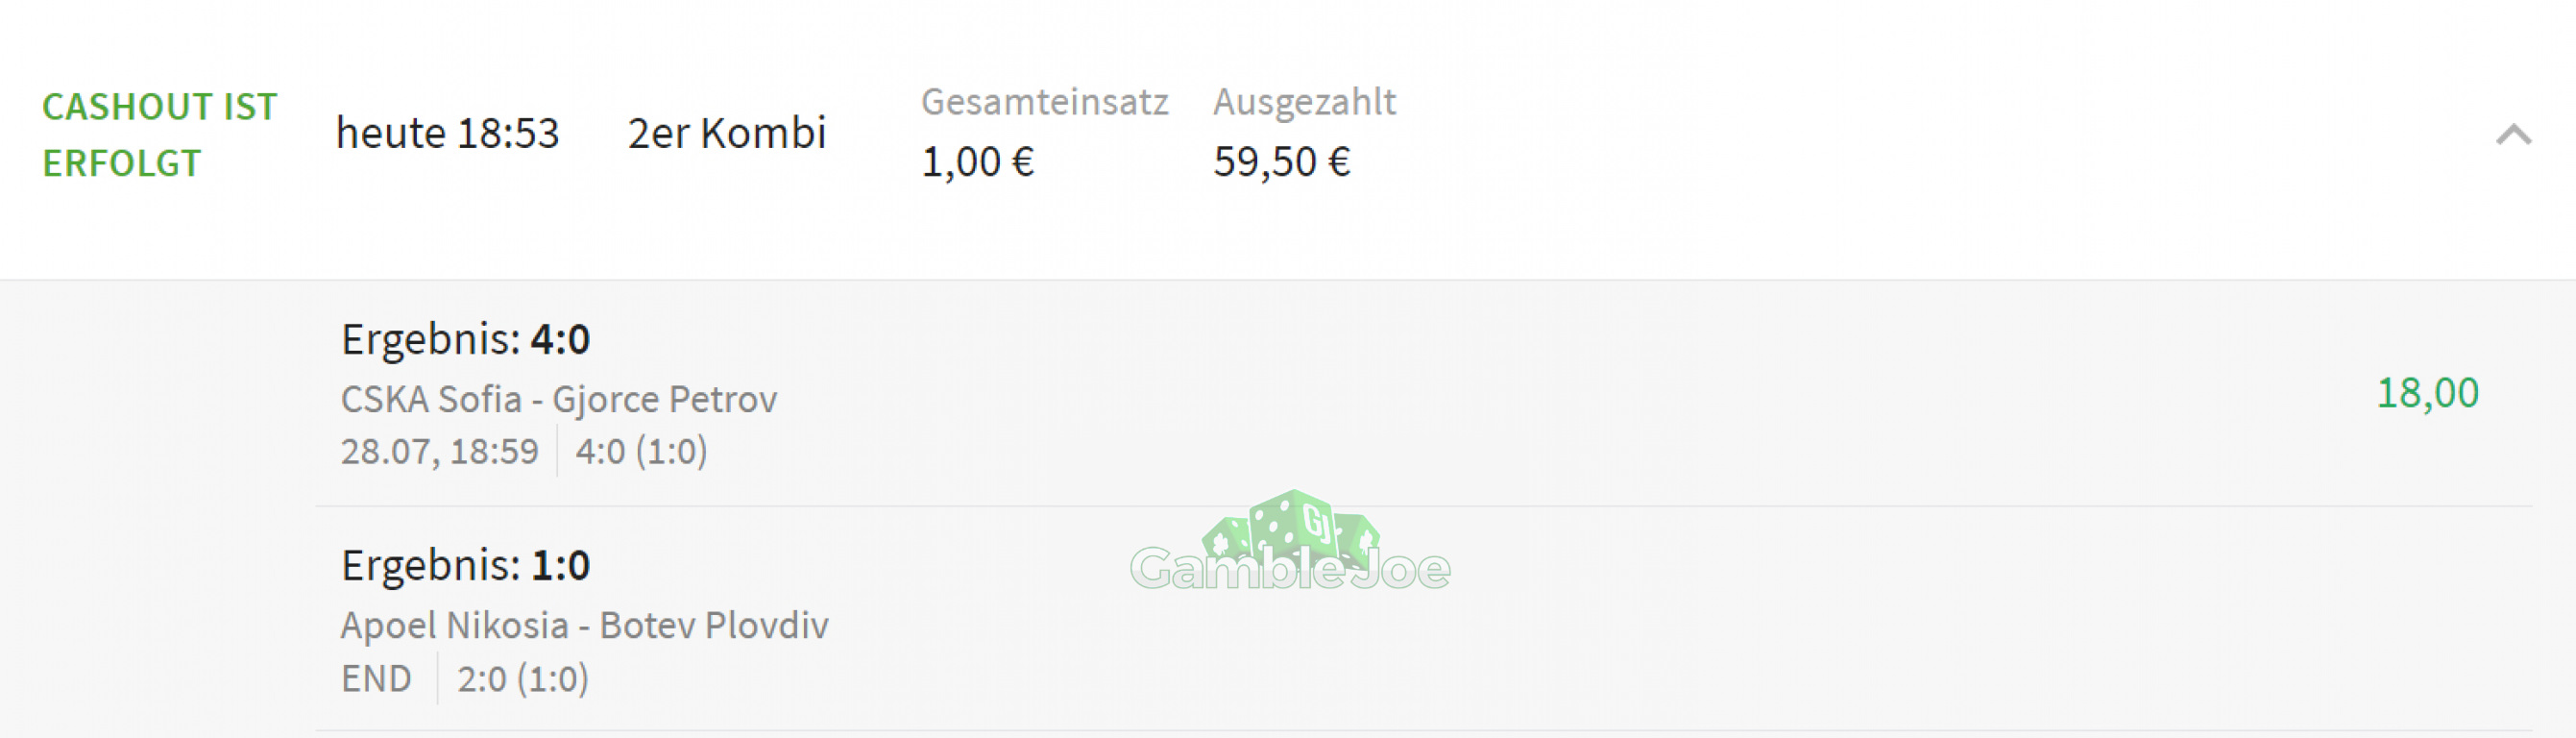Click the GambleJoe watermark text
This screenshot has height=738, width=2576.
pos(1290,569)
